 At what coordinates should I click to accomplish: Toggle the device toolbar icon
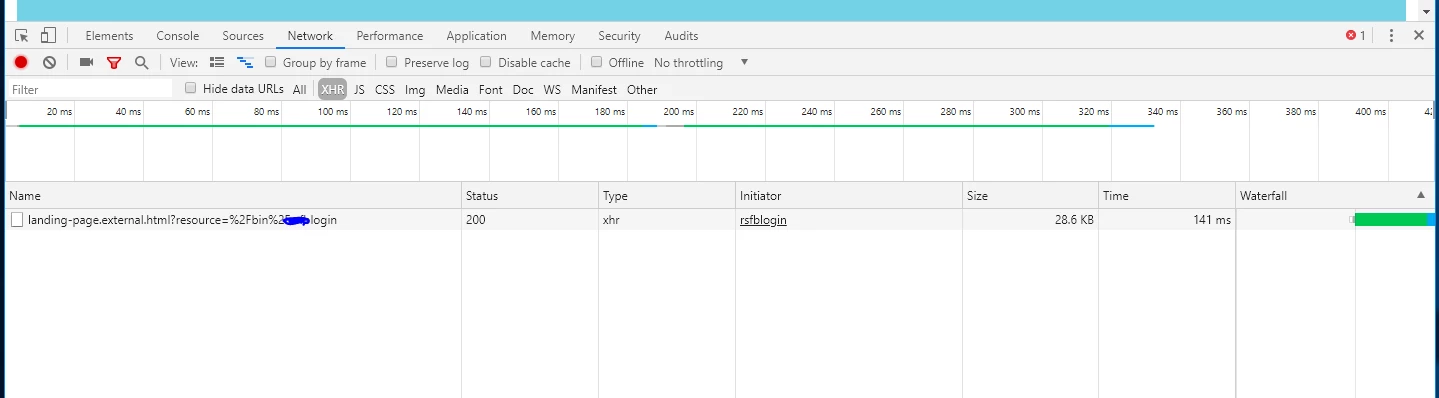point(48,36)
